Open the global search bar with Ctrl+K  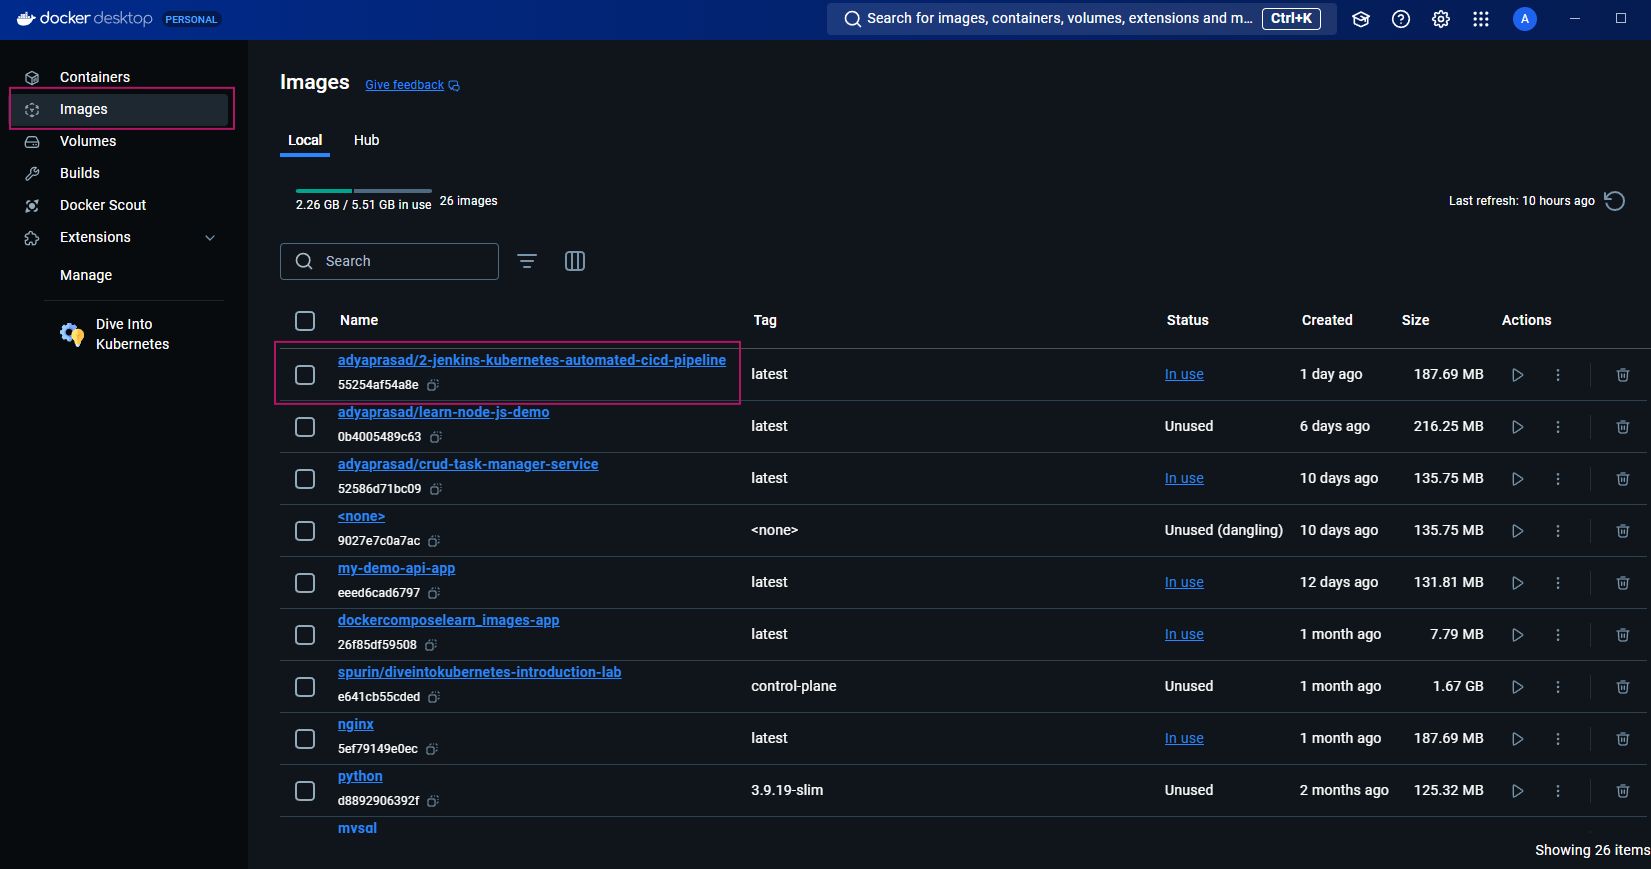click(x=1081, y=19)
